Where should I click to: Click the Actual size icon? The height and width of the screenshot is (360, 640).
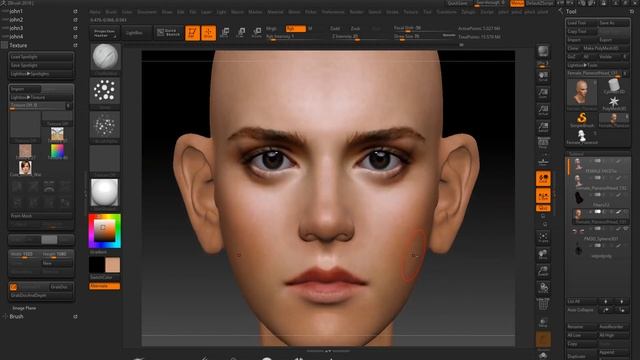click(x=543, y=111)
